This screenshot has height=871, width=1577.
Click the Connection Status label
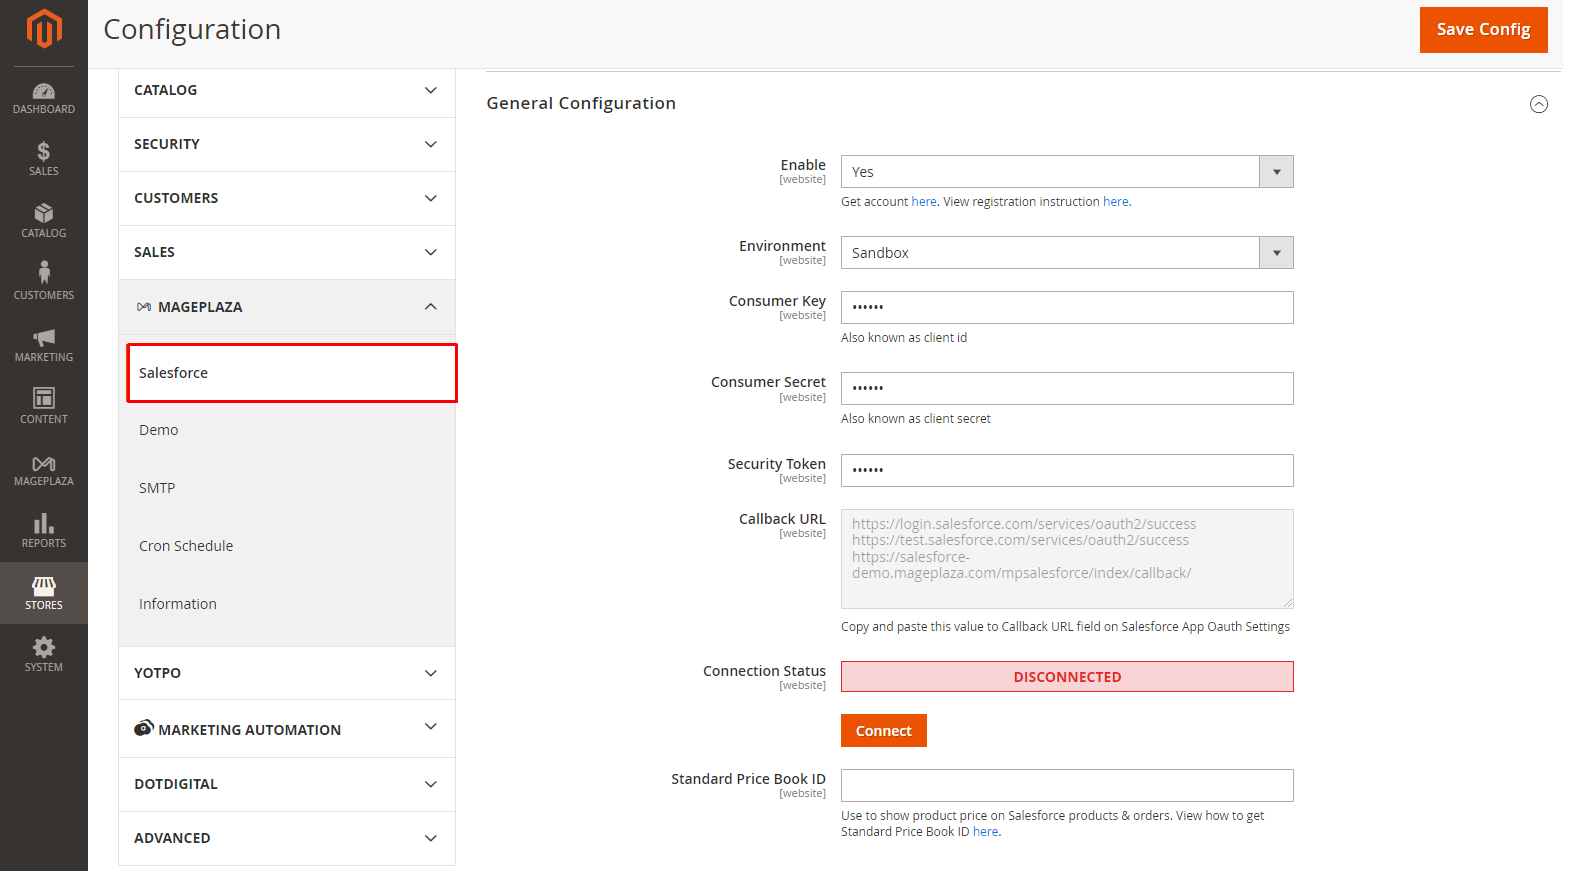coord(764,671)
